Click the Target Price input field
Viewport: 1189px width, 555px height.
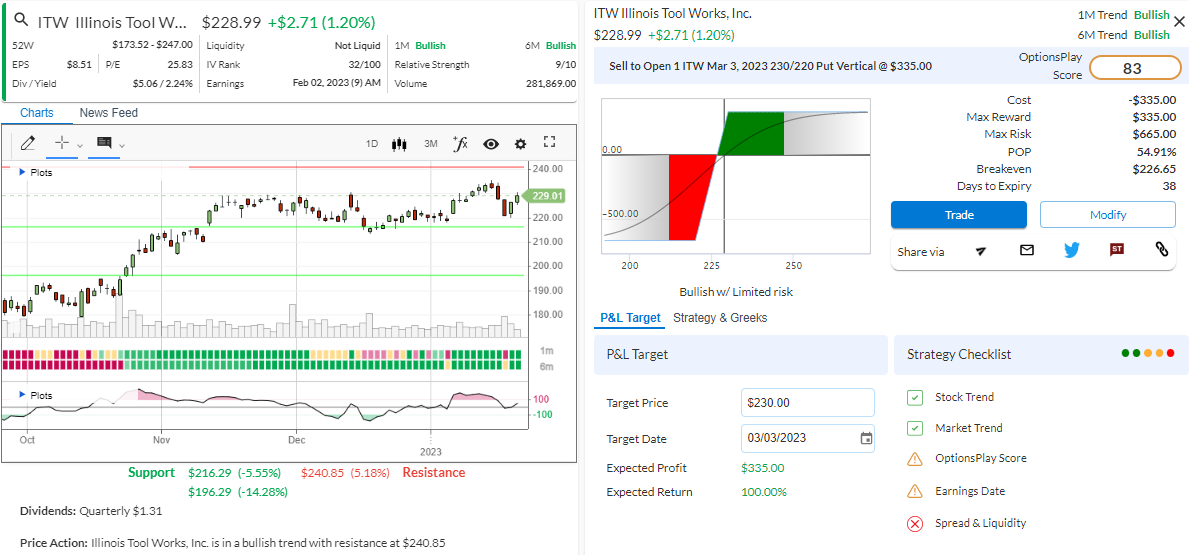coord(808,403)
